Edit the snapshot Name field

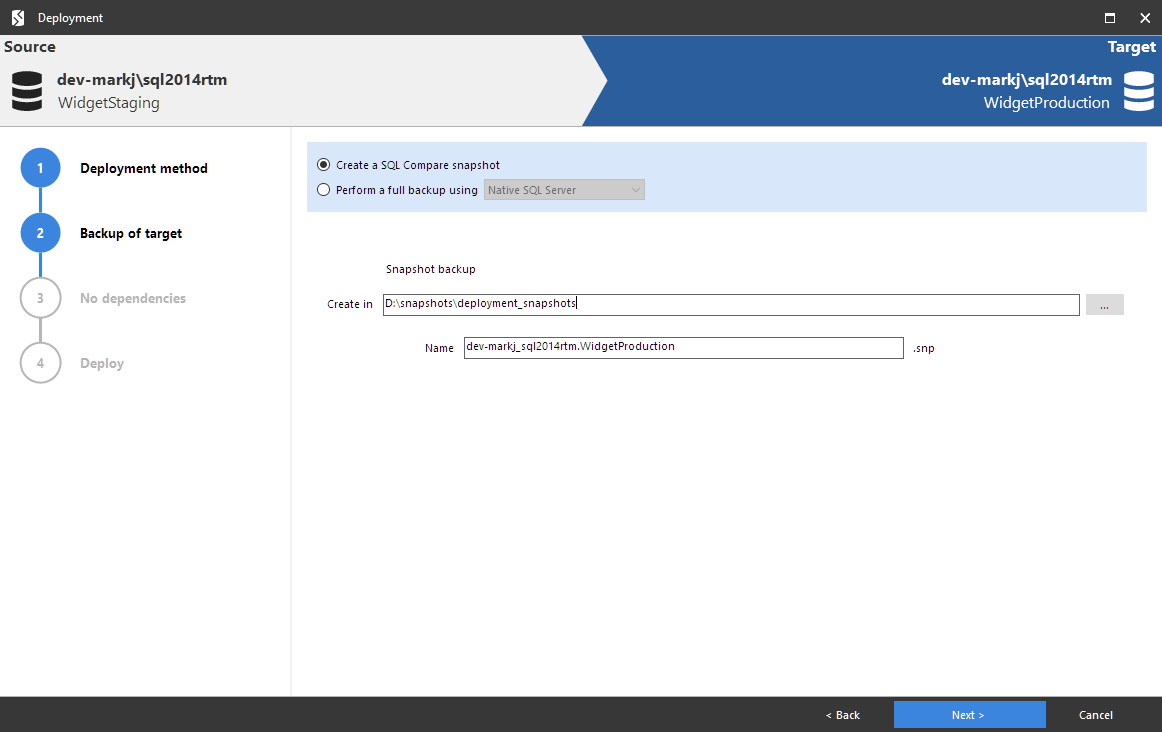pos(683,347)
